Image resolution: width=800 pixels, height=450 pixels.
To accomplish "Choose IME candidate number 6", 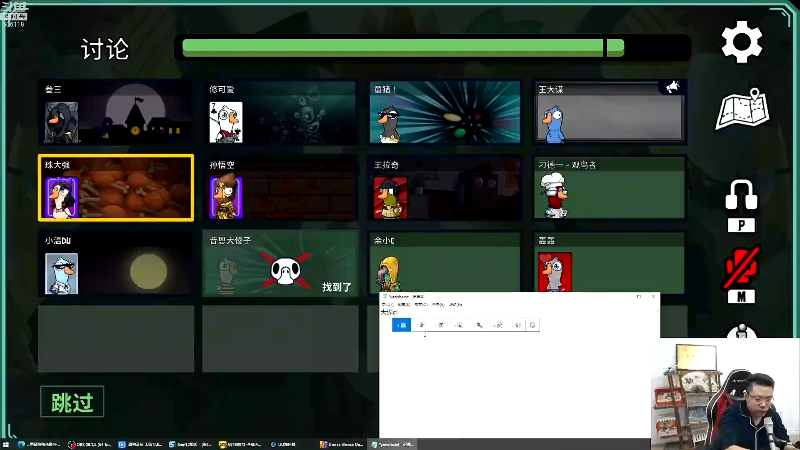I will [x=498, y=325].
